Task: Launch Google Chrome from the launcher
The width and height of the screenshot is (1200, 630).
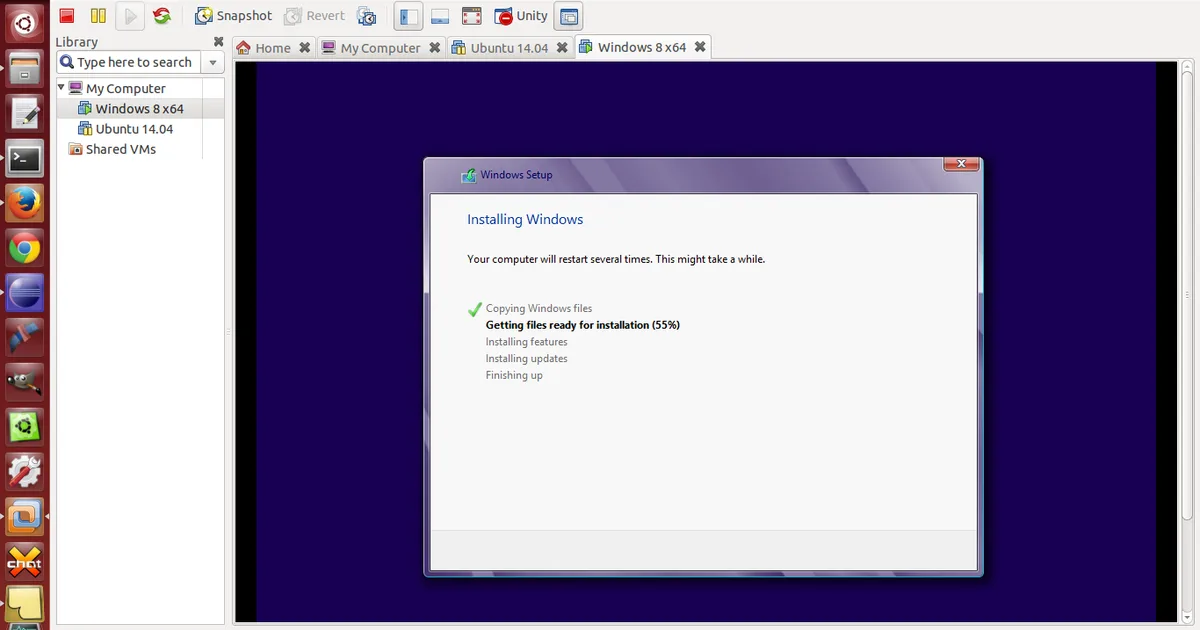Action: coord(25,248)
